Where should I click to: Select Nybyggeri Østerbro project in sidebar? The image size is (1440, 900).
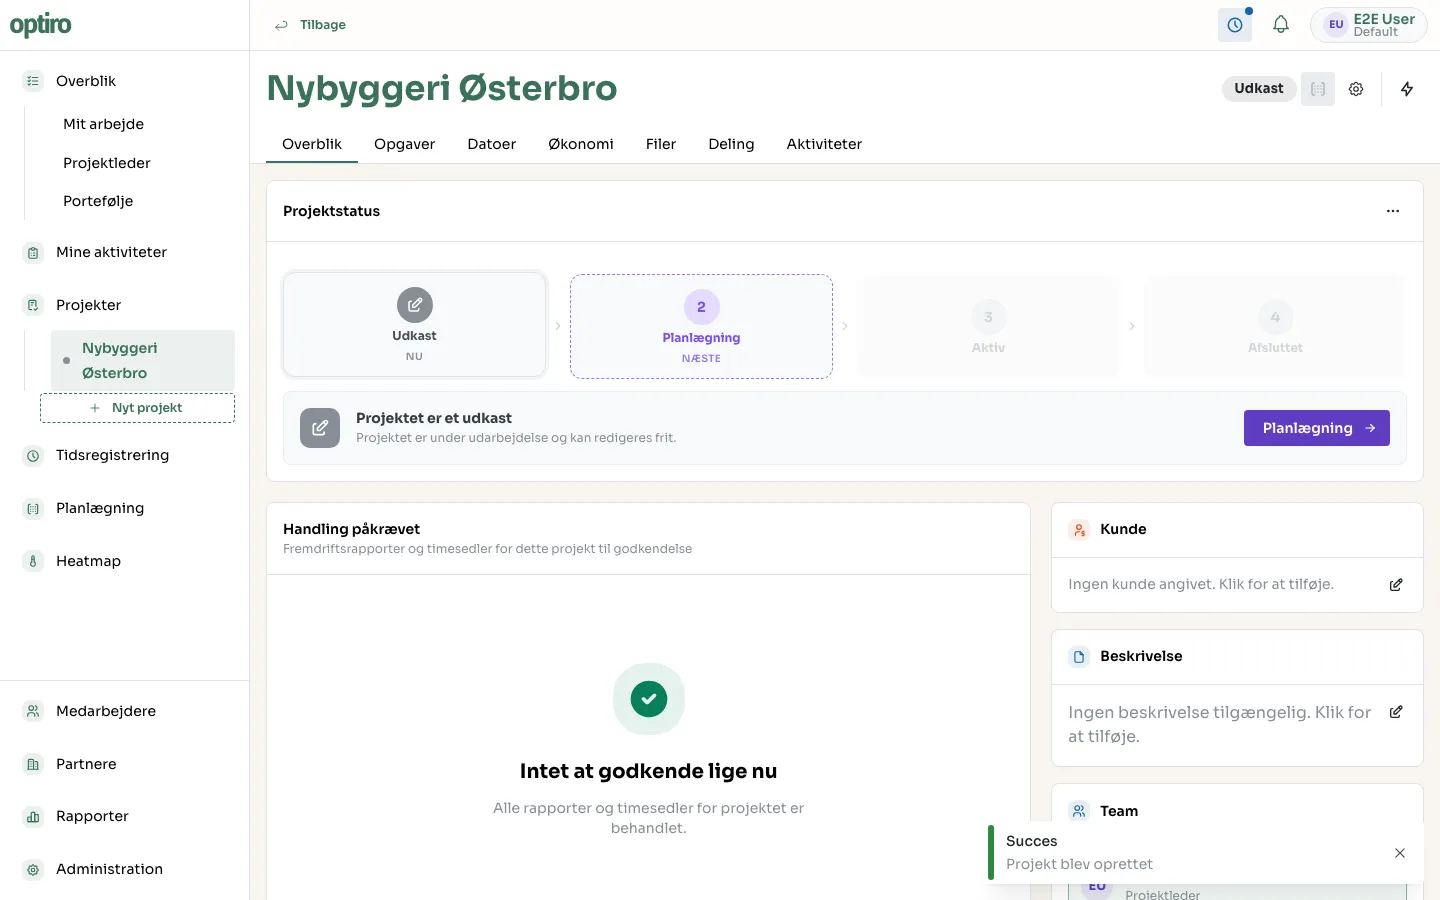143,360
